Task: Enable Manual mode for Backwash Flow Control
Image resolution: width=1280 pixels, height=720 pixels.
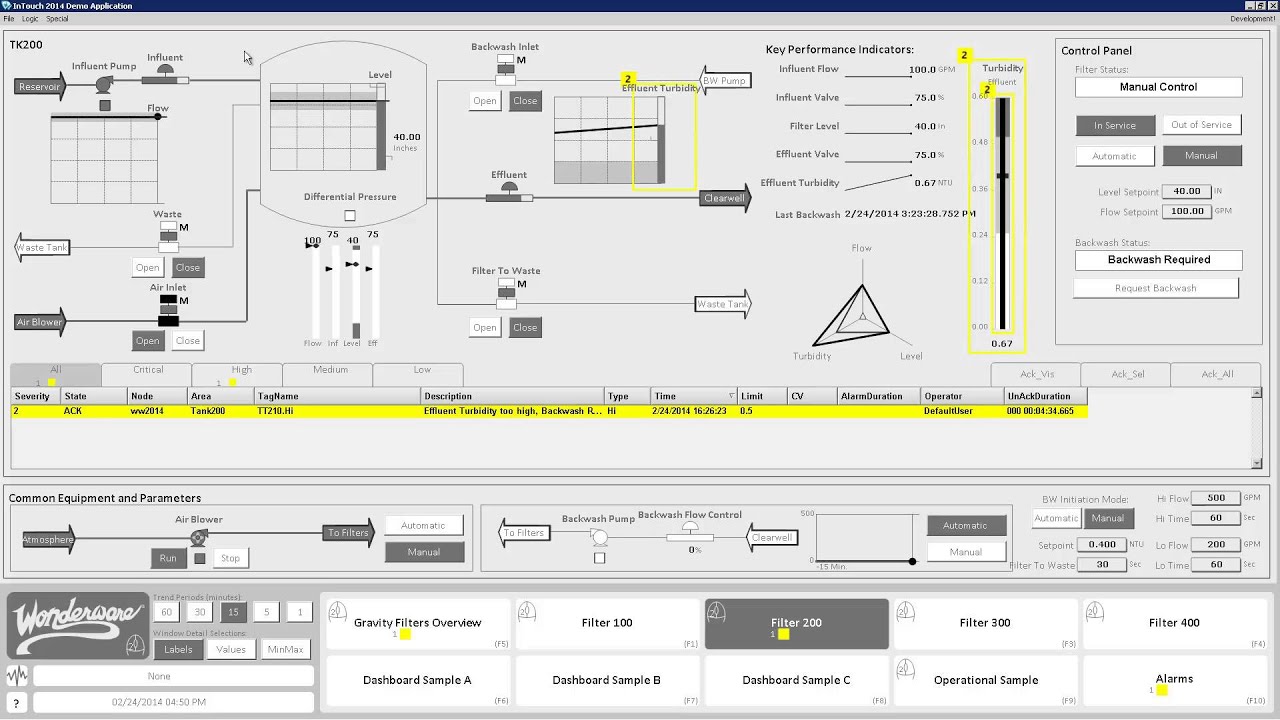Action: pos(966,551)
